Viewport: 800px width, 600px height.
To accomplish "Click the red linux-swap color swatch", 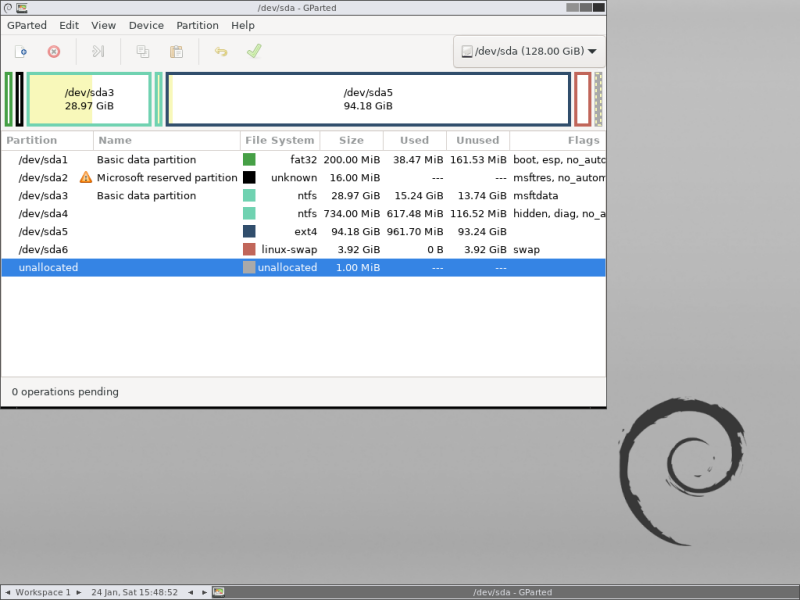I will coord(249,249).
